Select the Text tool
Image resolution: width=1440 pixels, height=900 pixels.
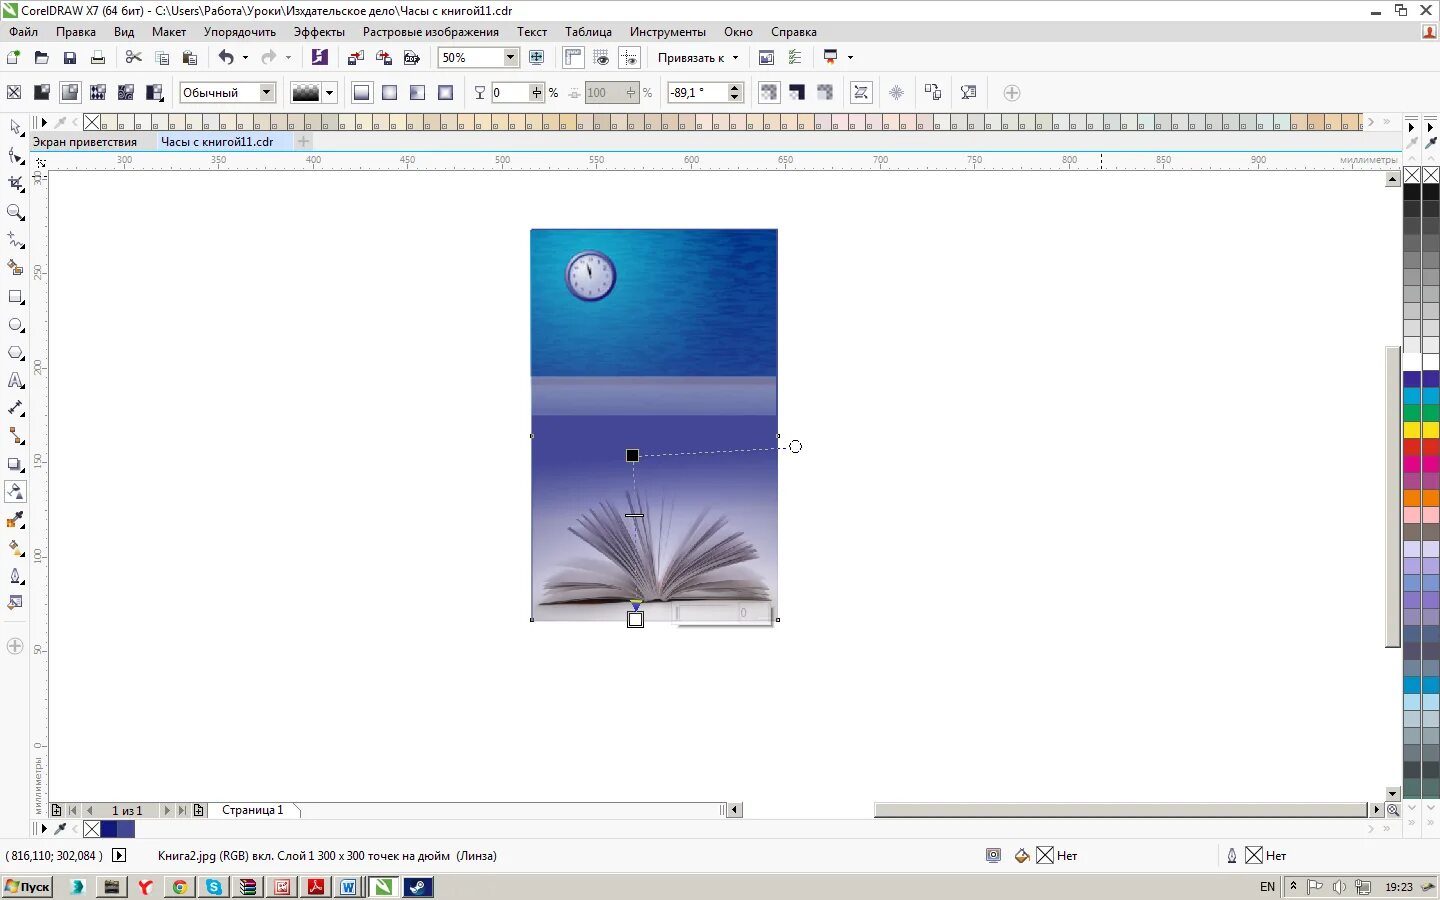[15, 381]
